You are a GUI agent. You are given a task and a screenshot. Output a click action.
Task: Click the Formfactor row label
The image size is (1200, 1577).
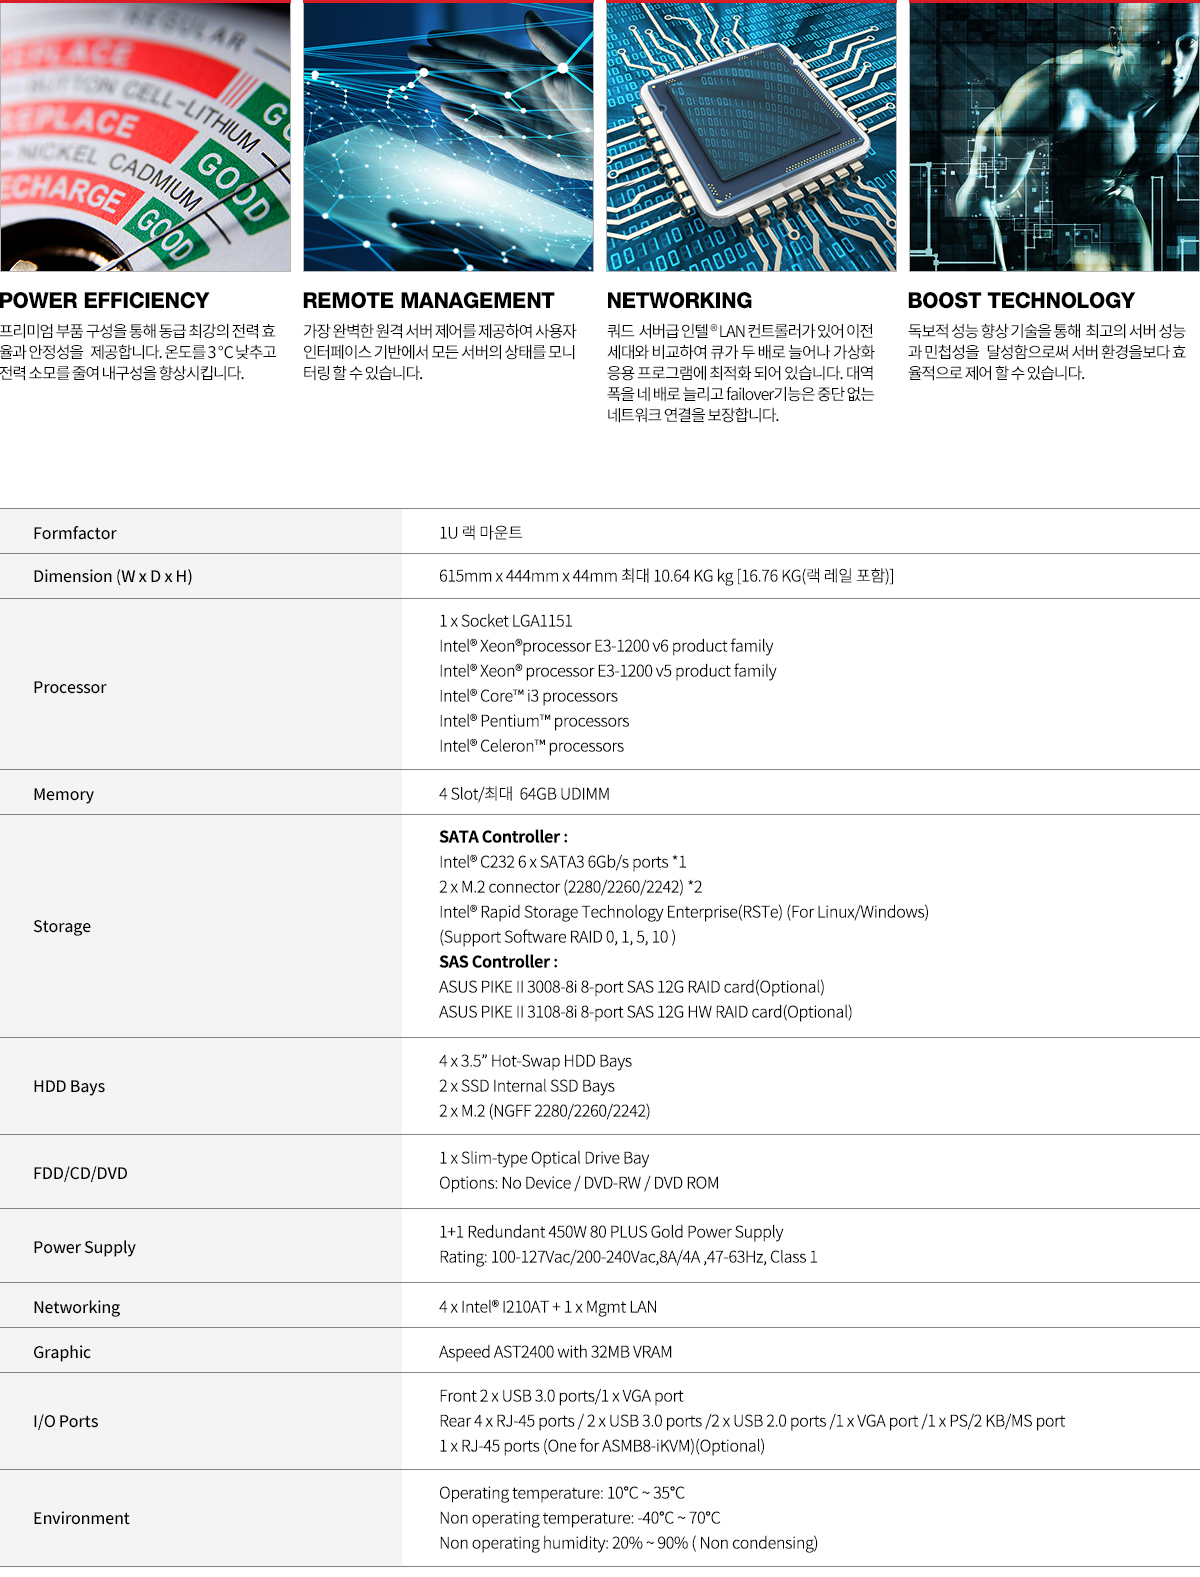click(75, 533)
